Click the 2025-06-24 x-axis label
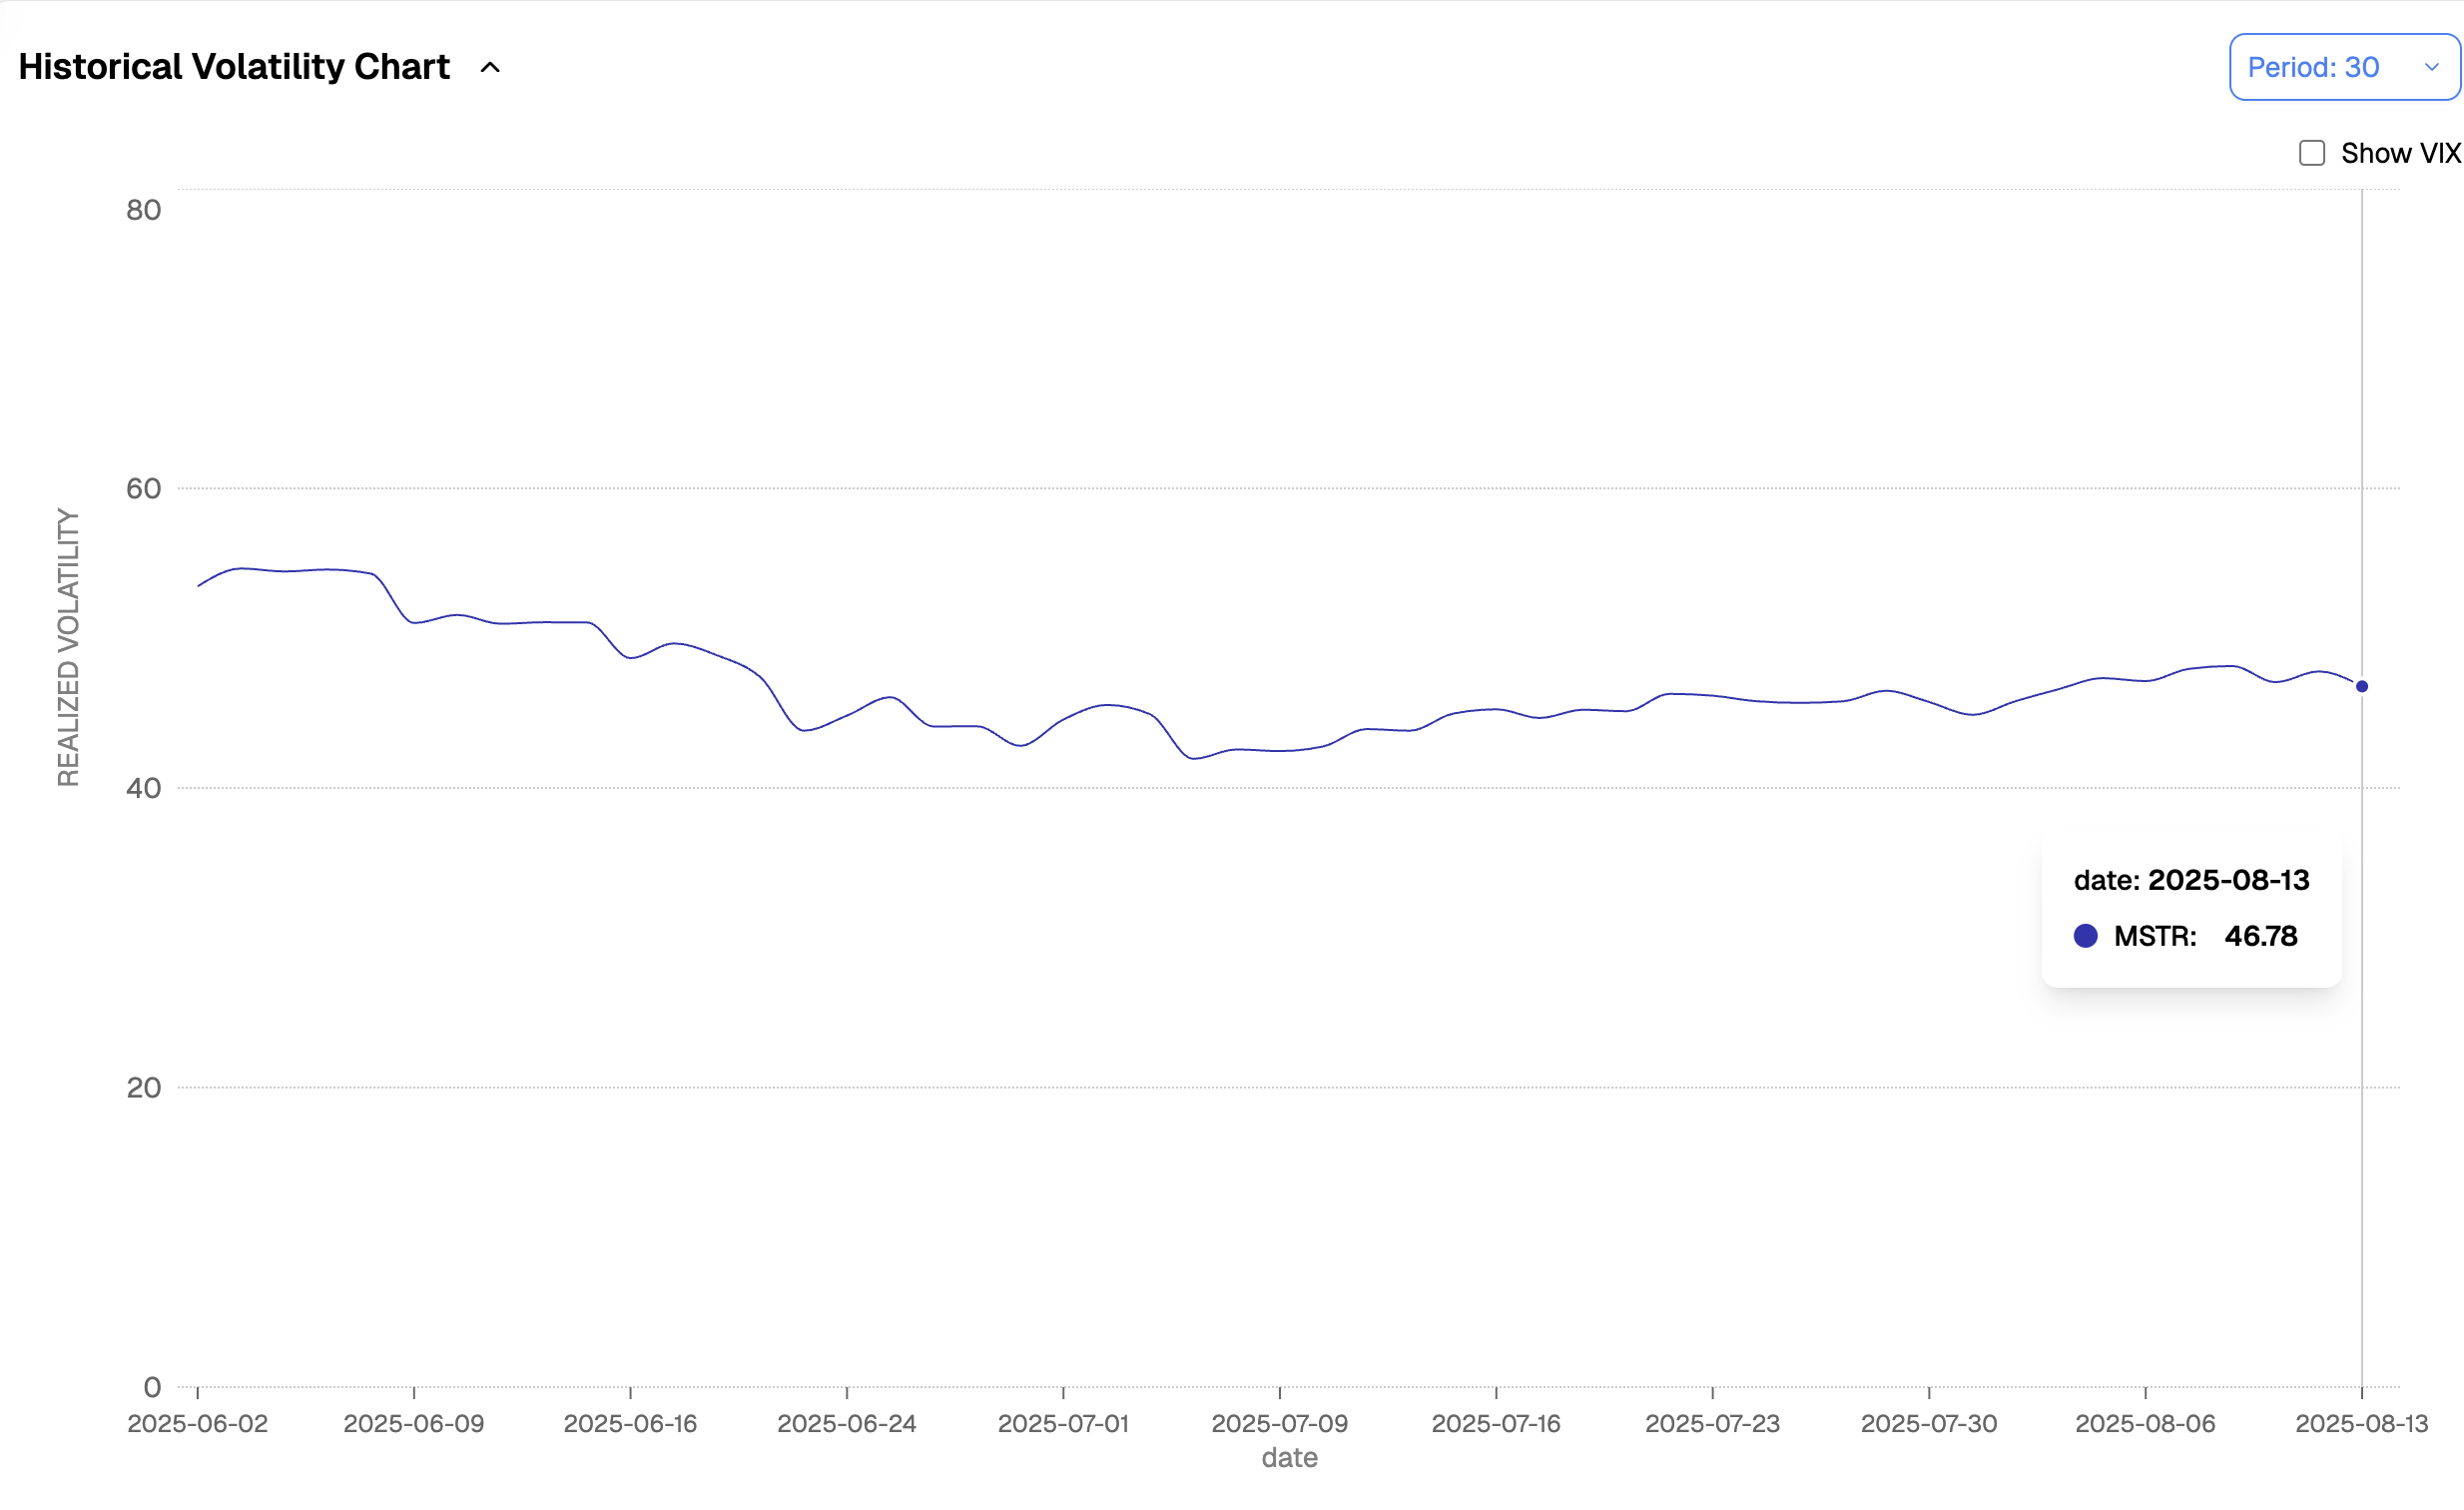Screen dimensions: 2464x1510 click(847, 1423)
